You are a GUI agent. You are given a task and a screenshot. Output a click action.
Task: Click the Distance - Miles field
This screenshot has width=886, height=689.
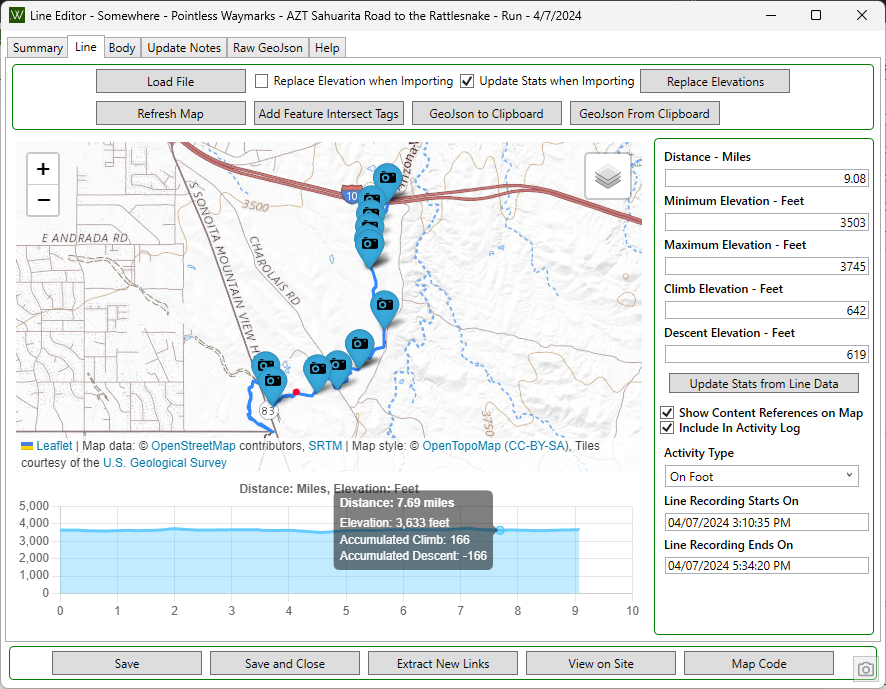pos(766,178)
